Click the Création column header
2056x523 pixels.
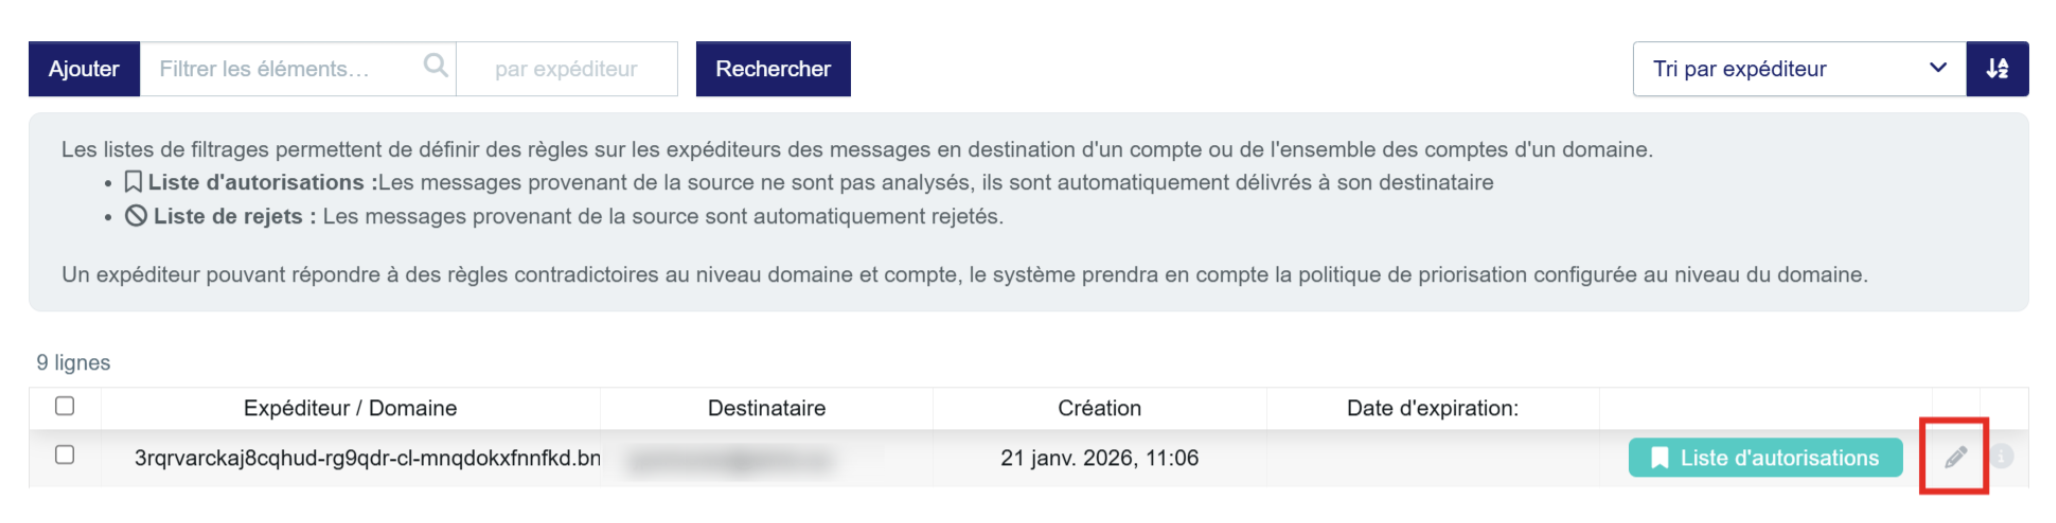coord(1099,408)
